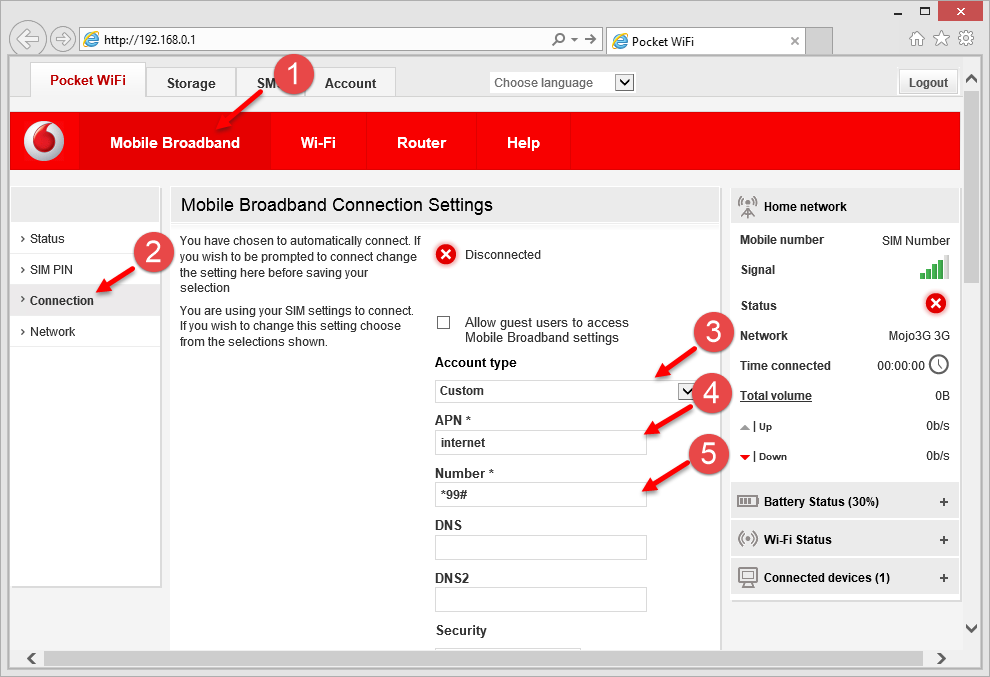Click the search magnifier in address bar
The image size is (990, 677).
[558, 39]
